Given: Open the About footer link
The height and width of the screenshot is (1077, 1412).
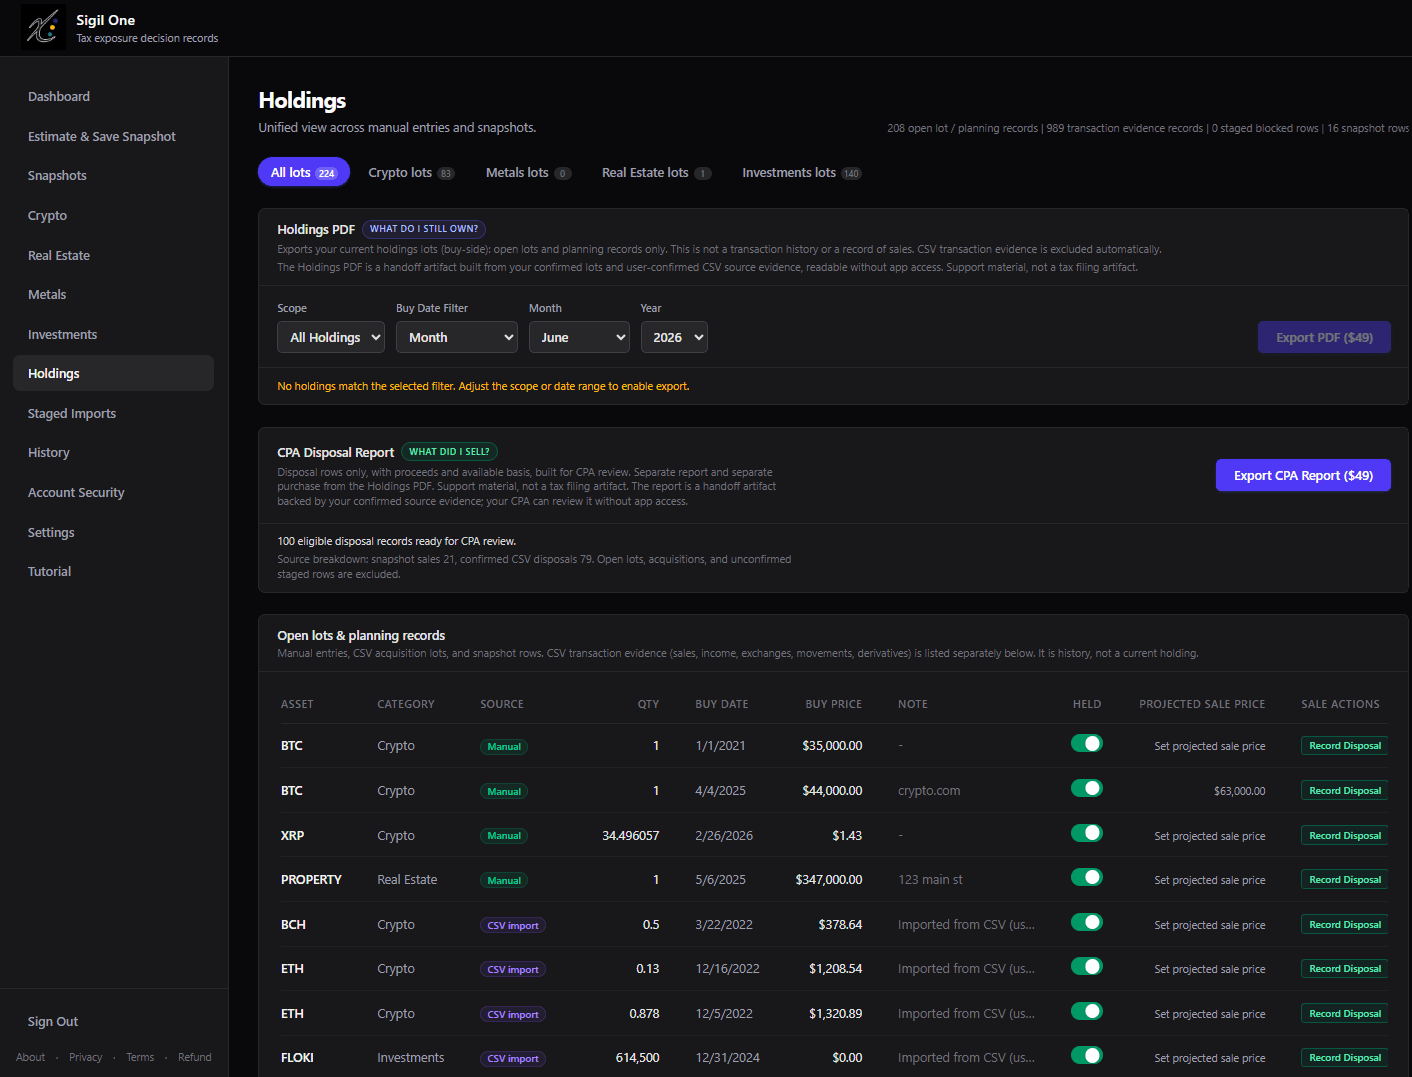Looking at the screenshot, I should coord(30,1057).
